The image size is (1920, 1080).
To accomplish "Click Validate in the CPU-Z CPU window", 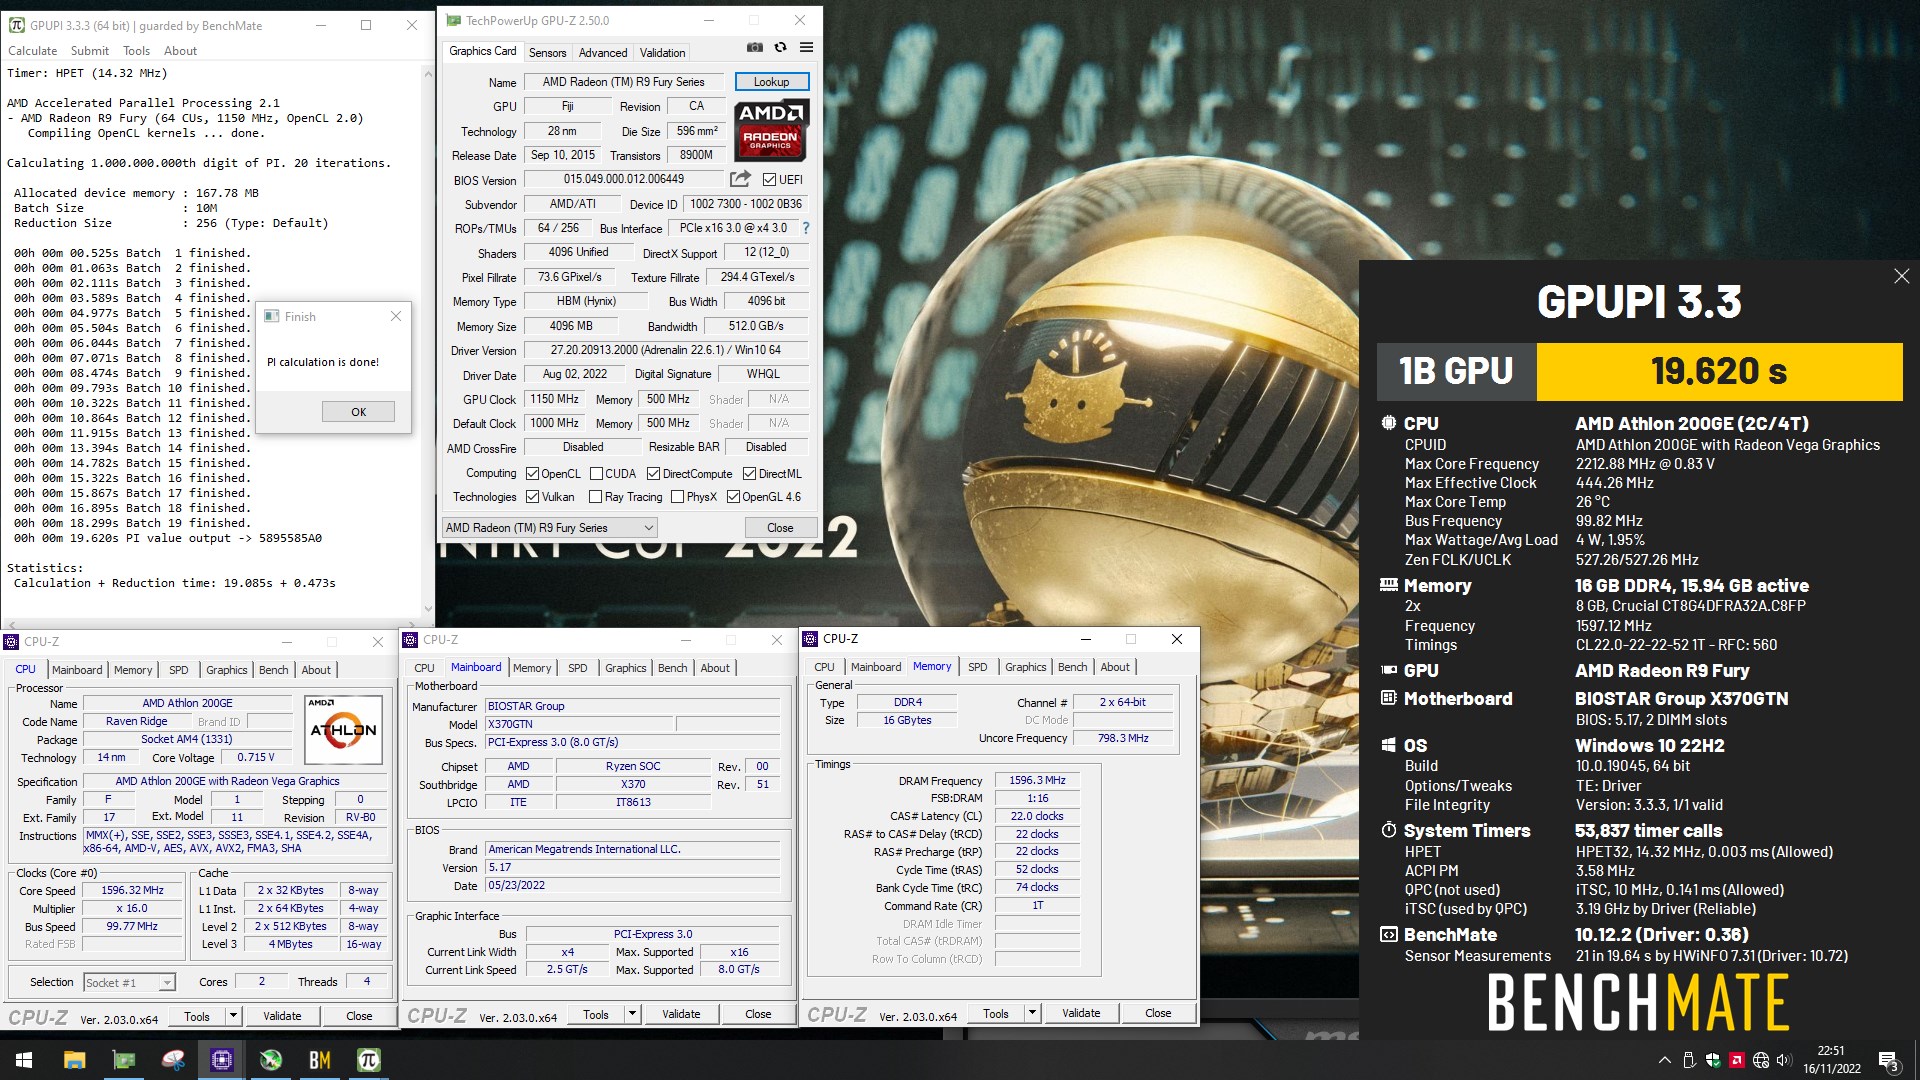I will click(x=282, y=1016).
